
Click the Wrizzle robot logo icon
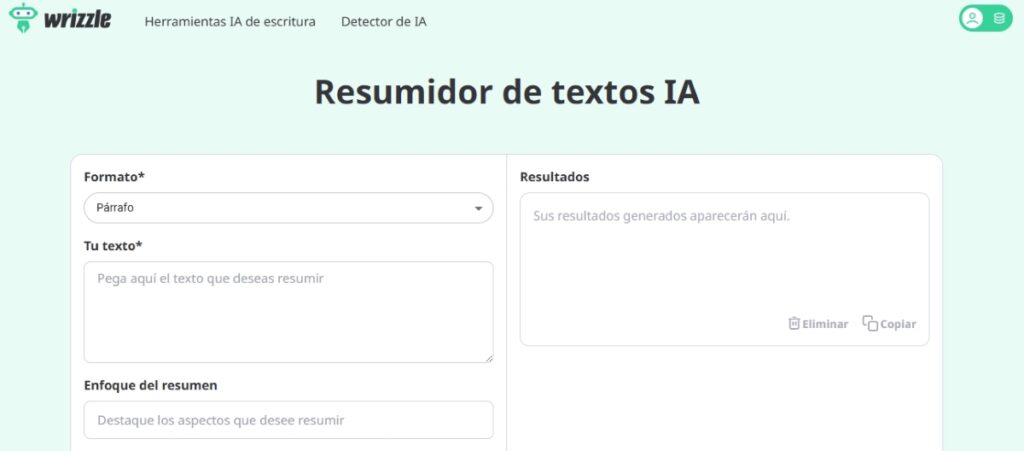(23, 18)
